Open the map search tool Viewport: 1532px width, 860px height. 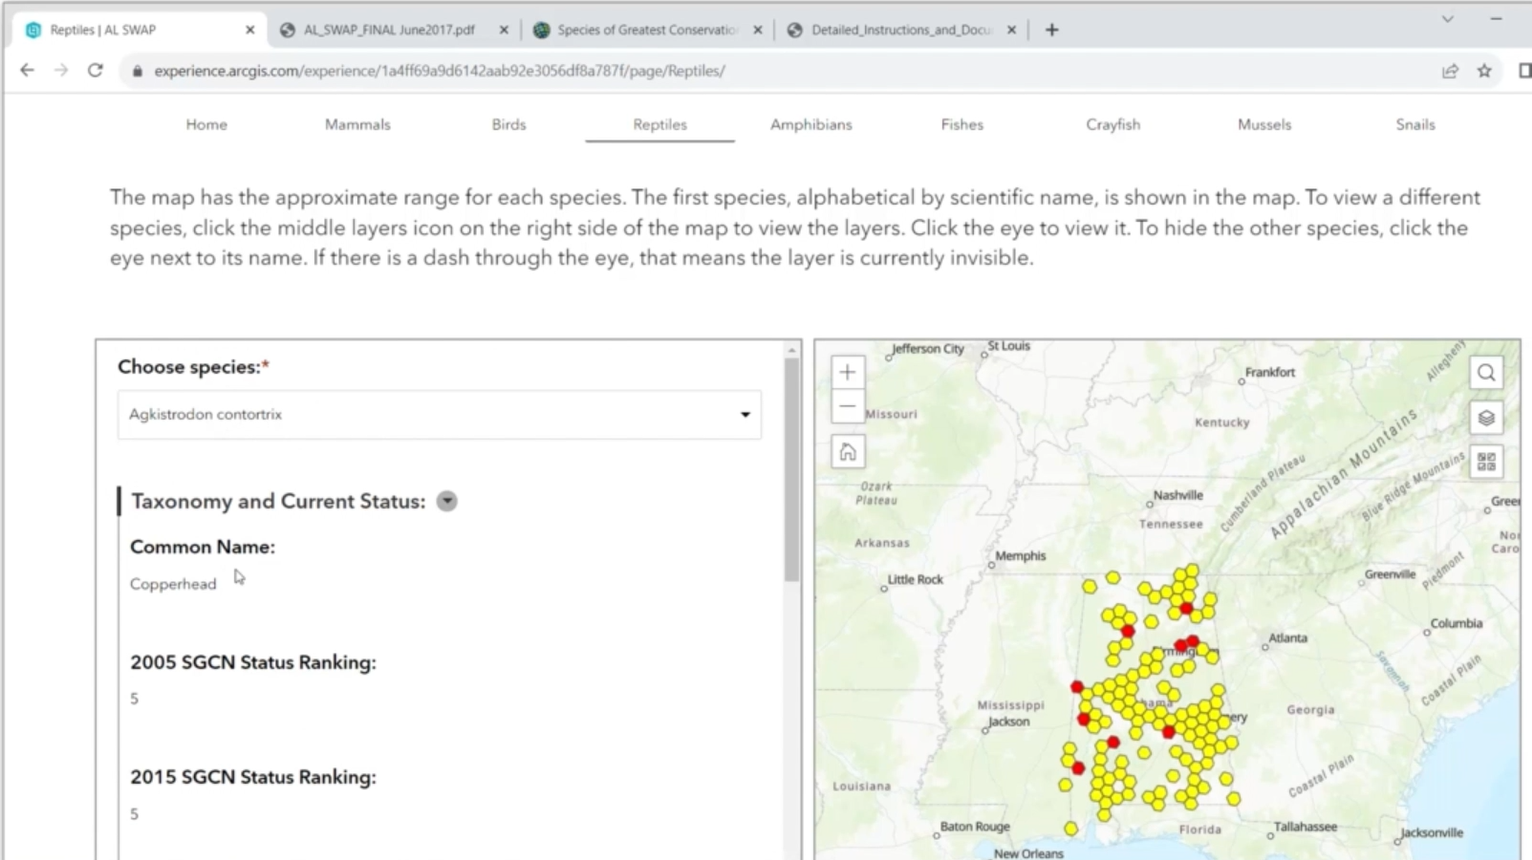coord(1486,372)
